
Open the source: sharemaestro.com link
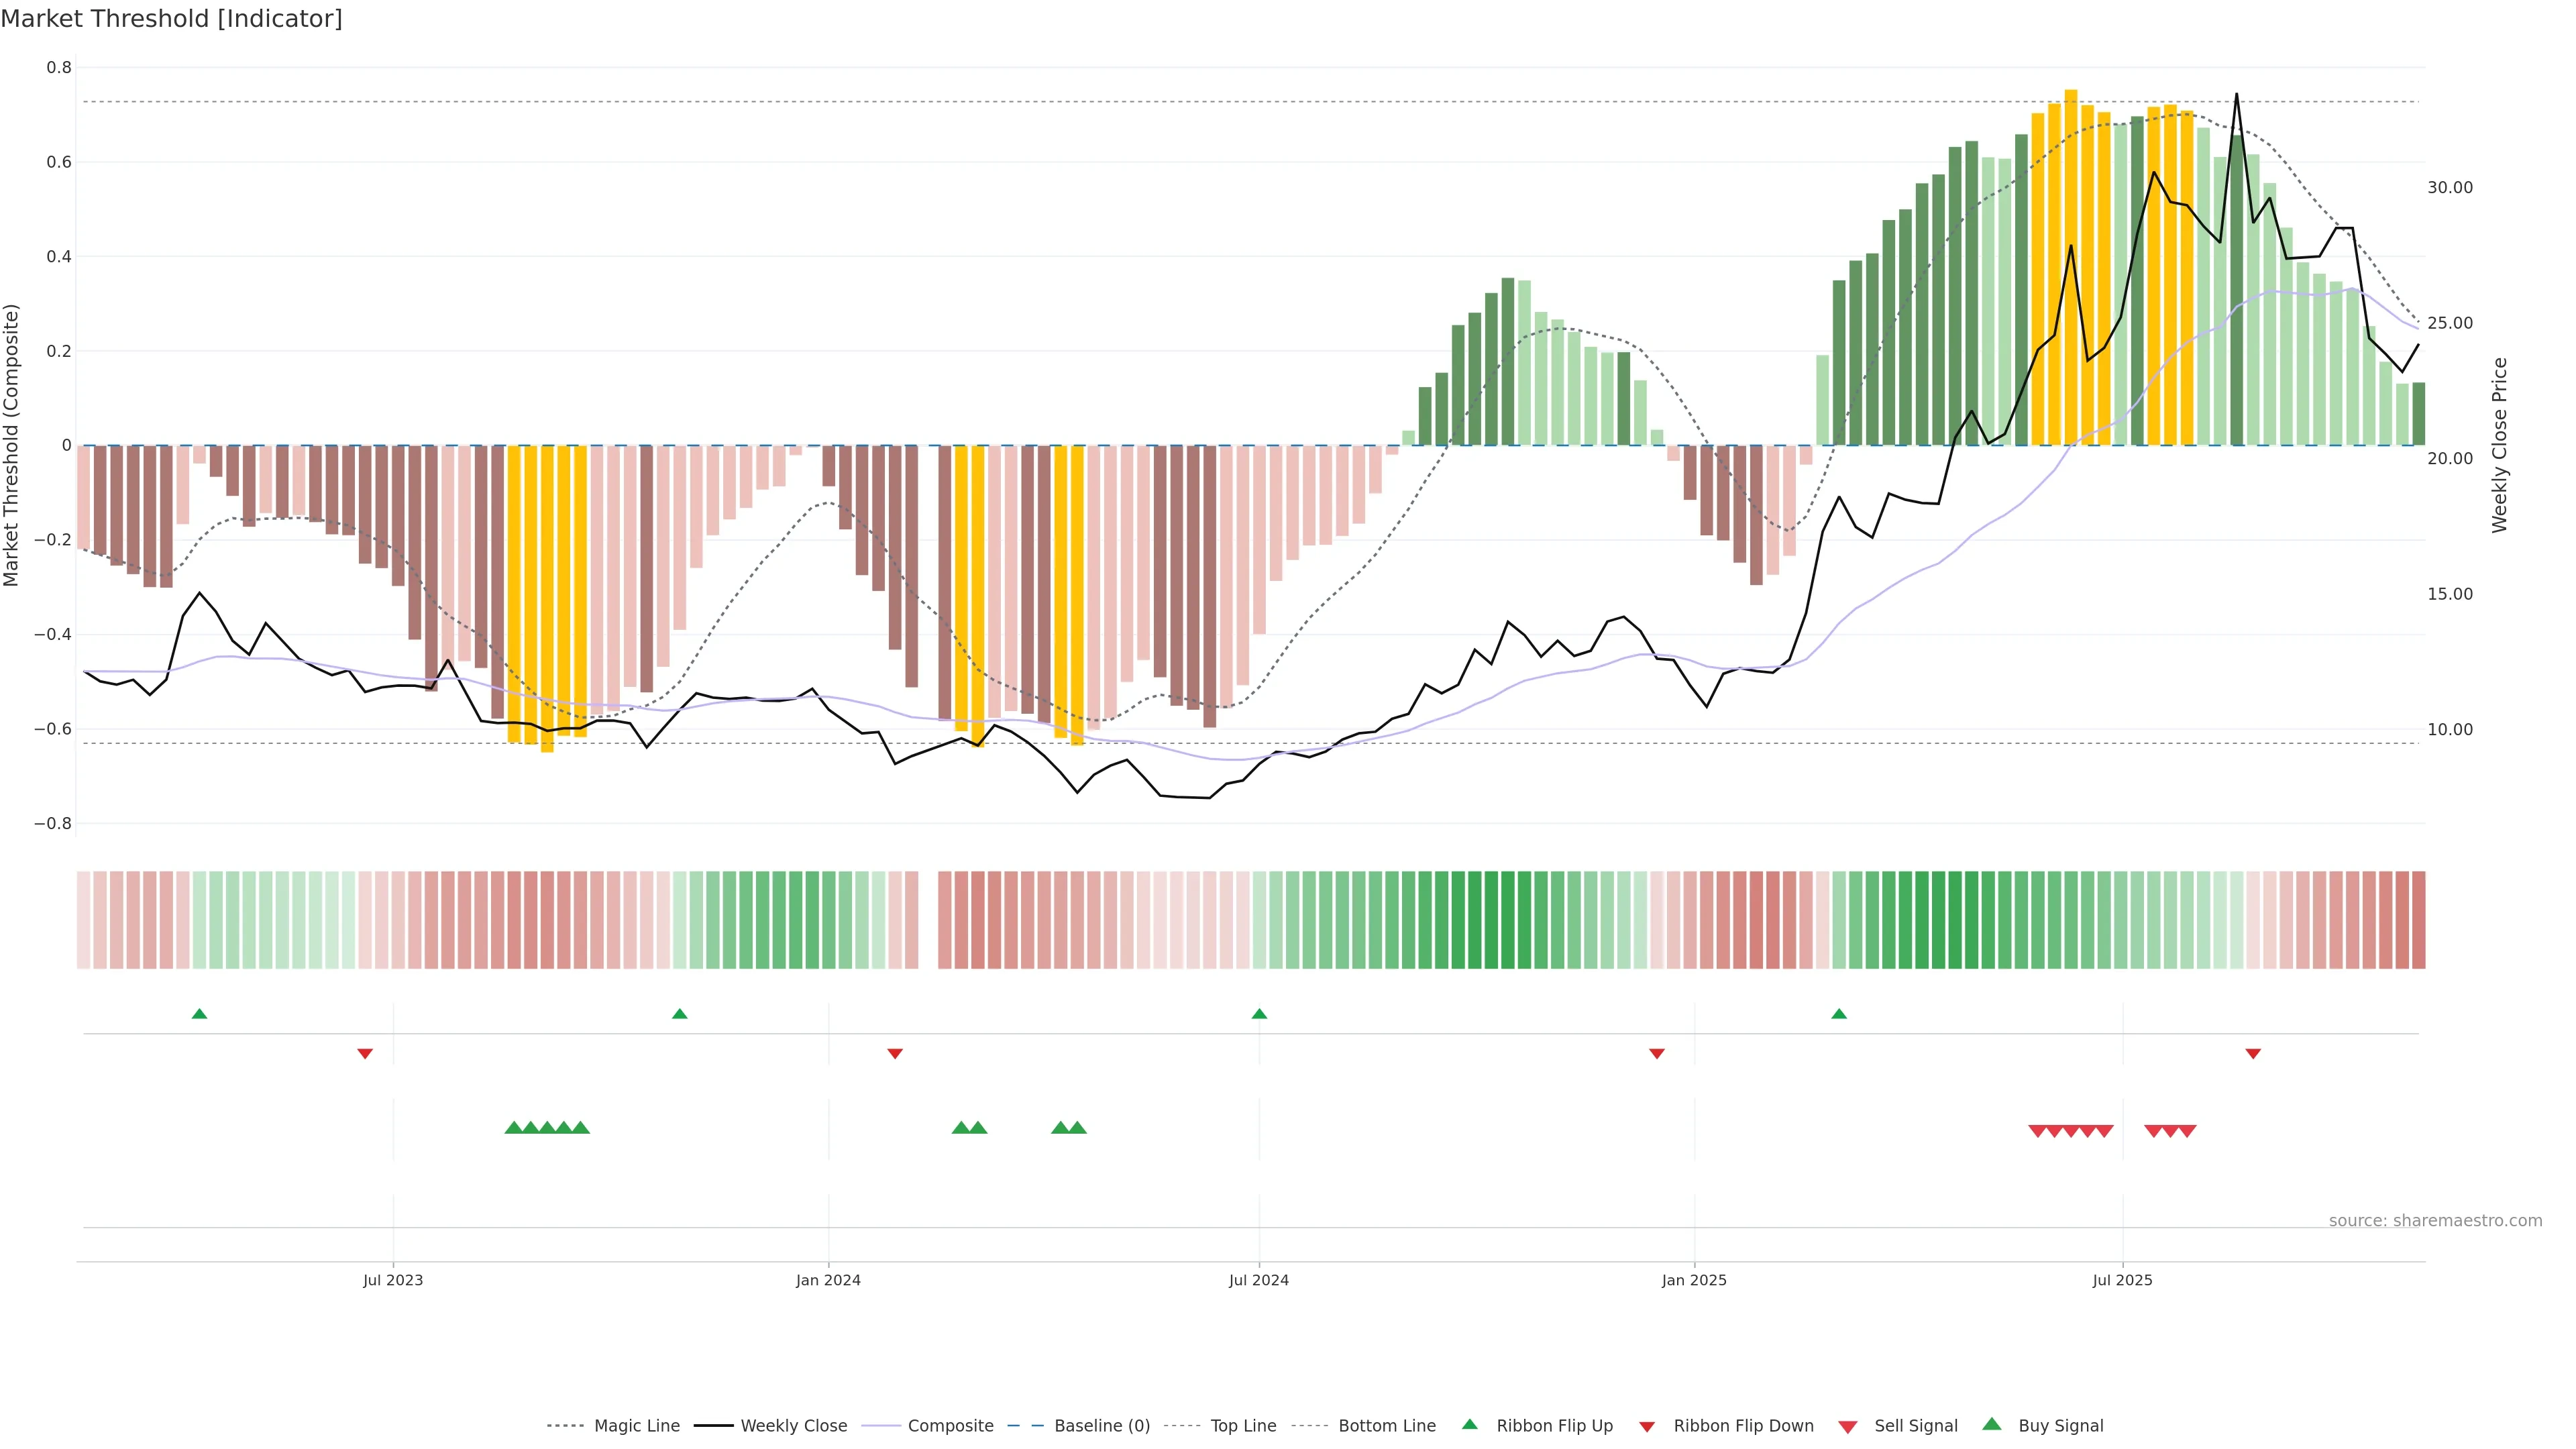(x=2435, y=1221)
